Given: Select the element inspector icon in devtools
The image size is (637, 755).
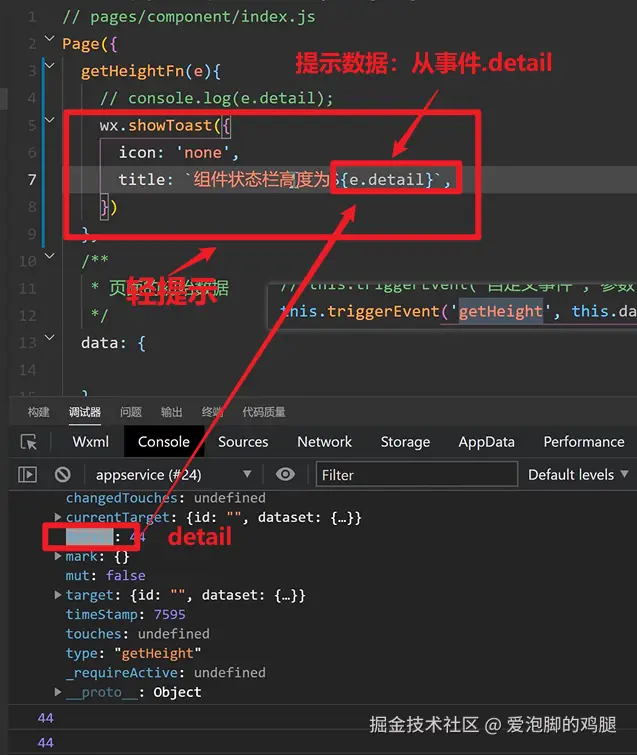Looking at the screenshot, I should 28,442.
